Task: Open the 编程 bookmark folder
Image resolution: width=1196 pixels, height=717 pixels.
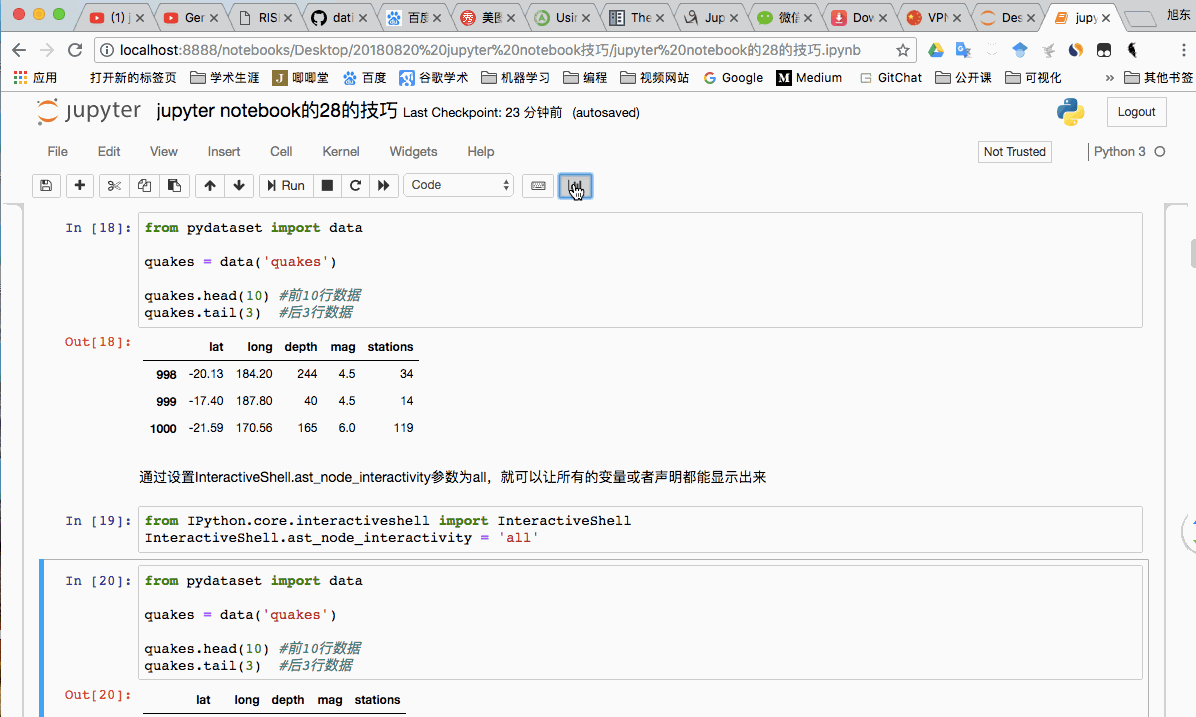Action: [585, 78]
